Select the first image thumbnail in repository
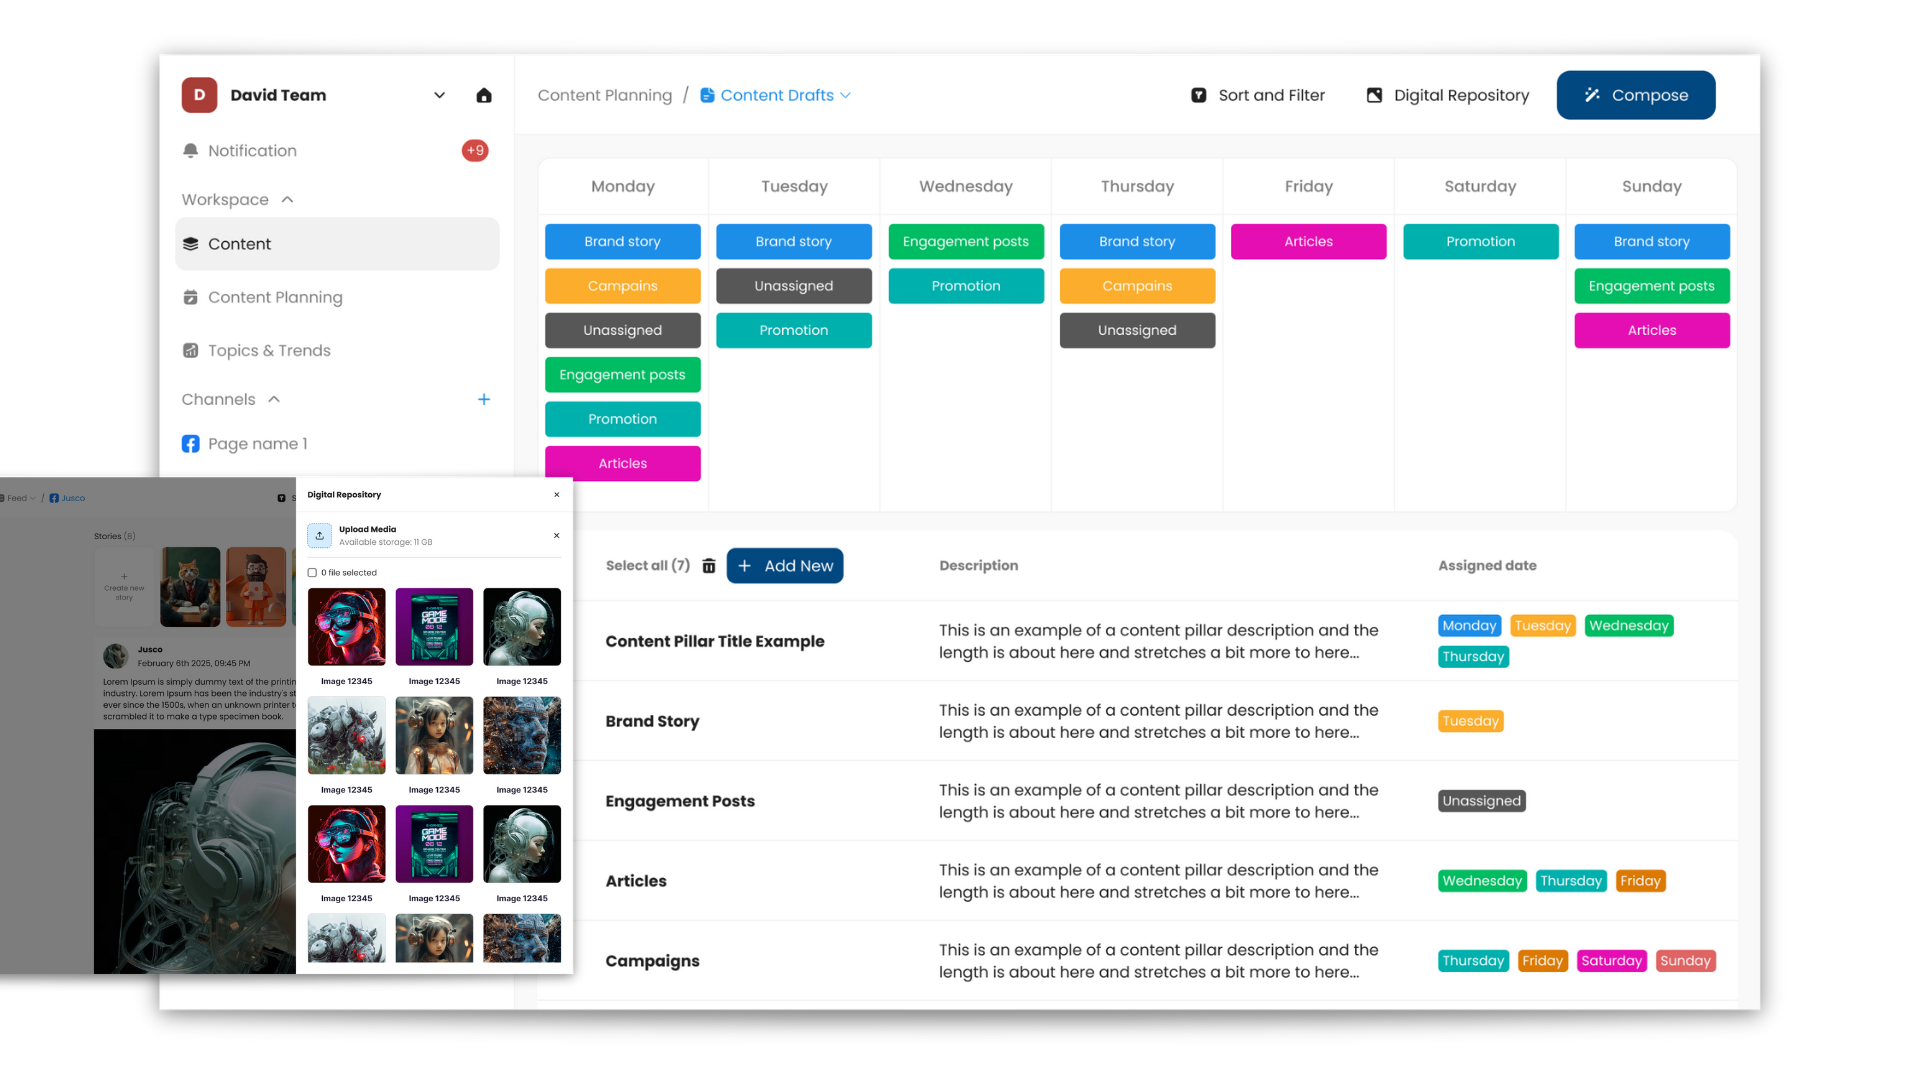 (346, 627)
